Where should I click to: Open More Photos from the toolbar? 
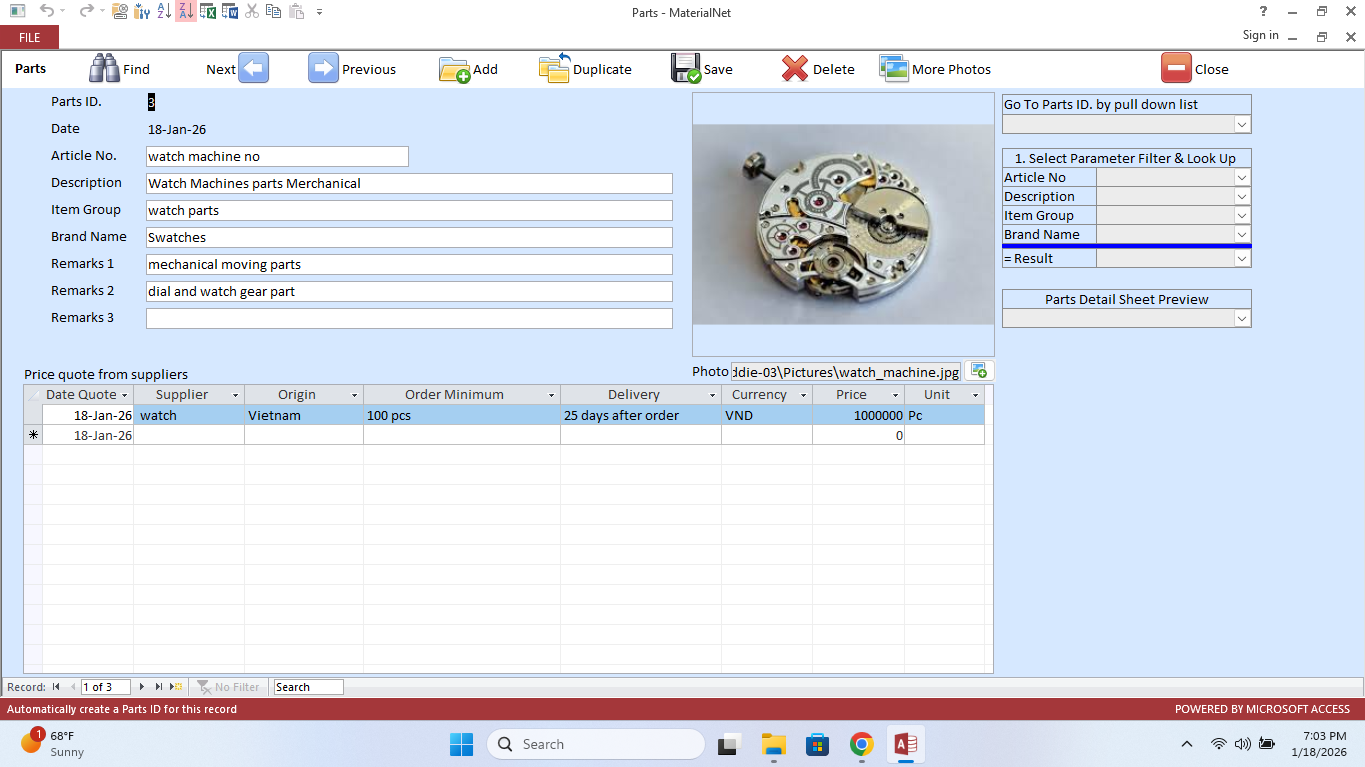point(893,68)
